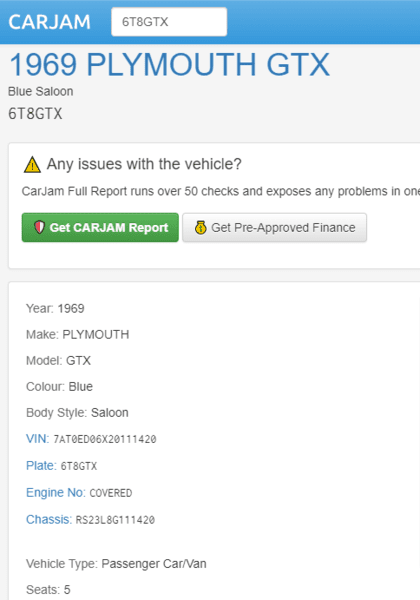Click the Blue Saloon subtitle text

(41, 91)
